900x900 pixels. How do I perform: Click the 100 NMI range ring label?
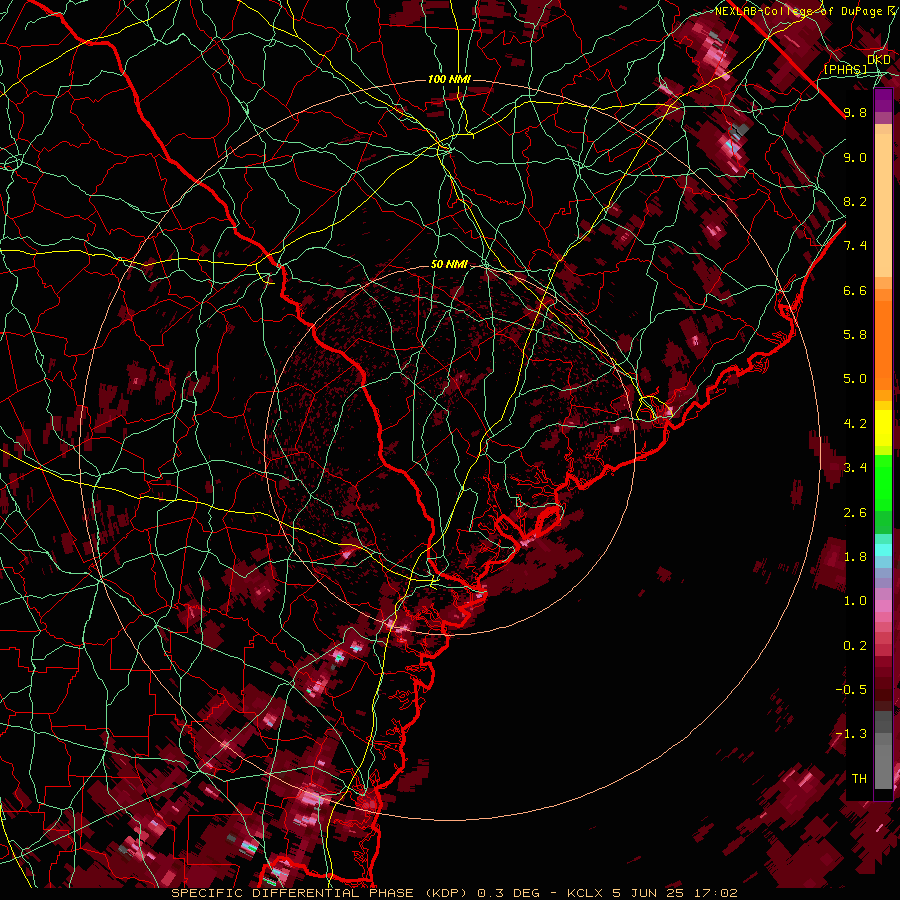tap(449, 79)
